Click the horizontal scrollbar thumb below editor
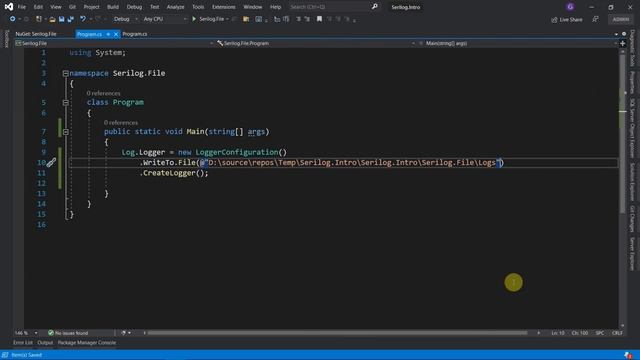The image size is (640, 360). point(337,333)
